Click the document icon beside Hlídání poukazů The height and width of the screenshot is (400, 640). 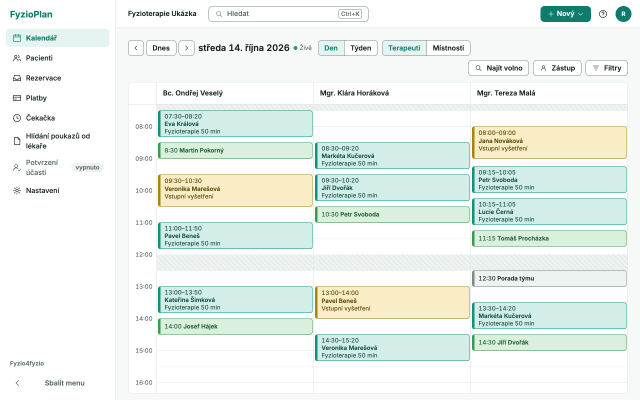coord(17,141)
